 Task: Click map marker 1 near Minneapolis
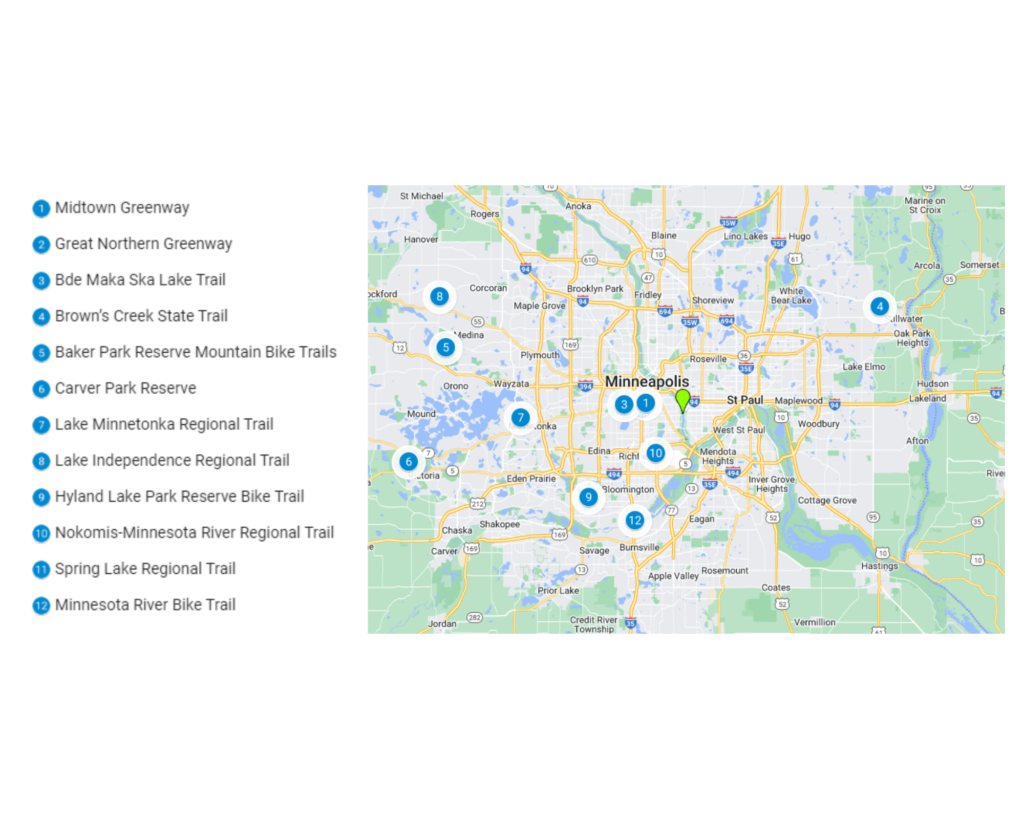click(646, 403)
